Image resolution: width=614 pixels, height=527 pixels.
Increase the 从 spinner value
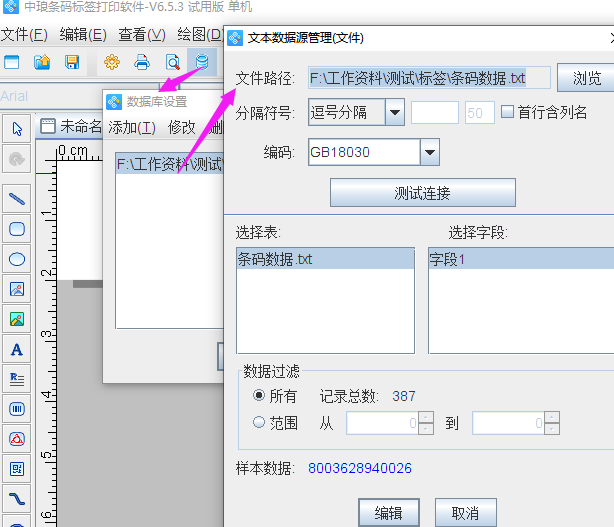pyautogui.click(x=426, y=417)
